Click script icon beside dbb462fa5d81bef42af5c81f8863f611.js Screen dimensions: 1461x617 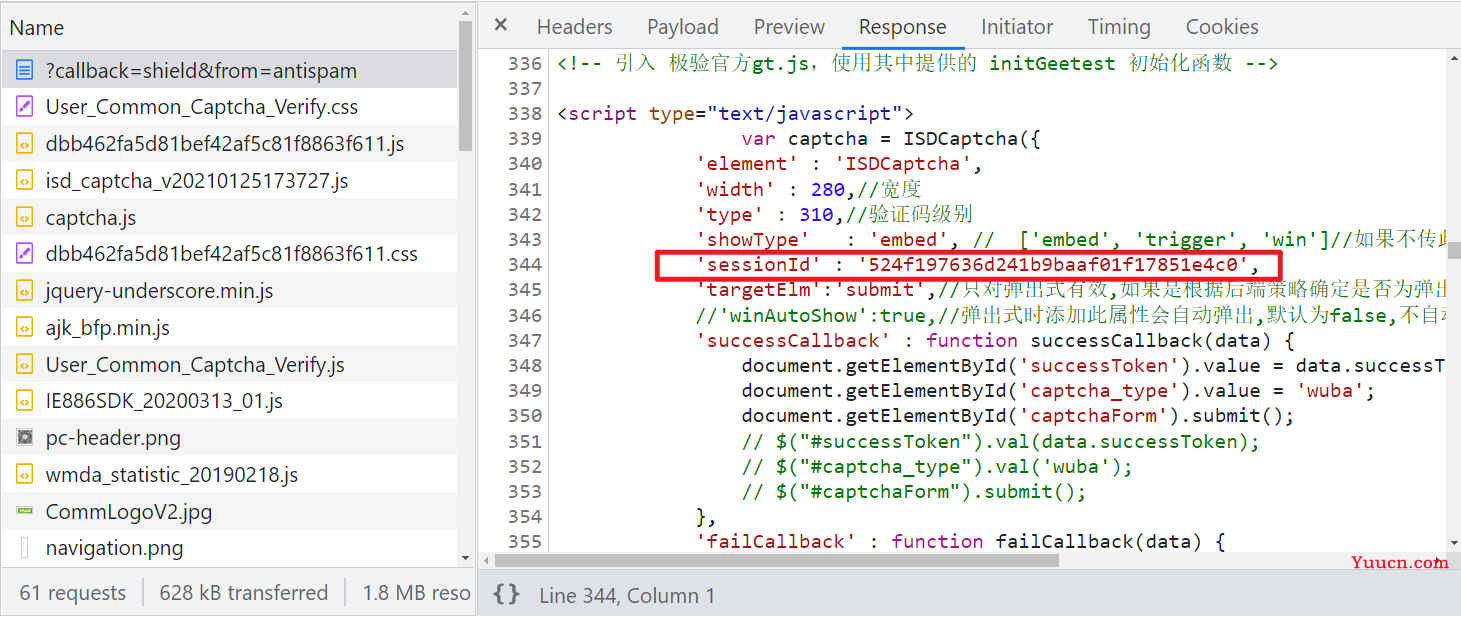click(x=25, y=144)
